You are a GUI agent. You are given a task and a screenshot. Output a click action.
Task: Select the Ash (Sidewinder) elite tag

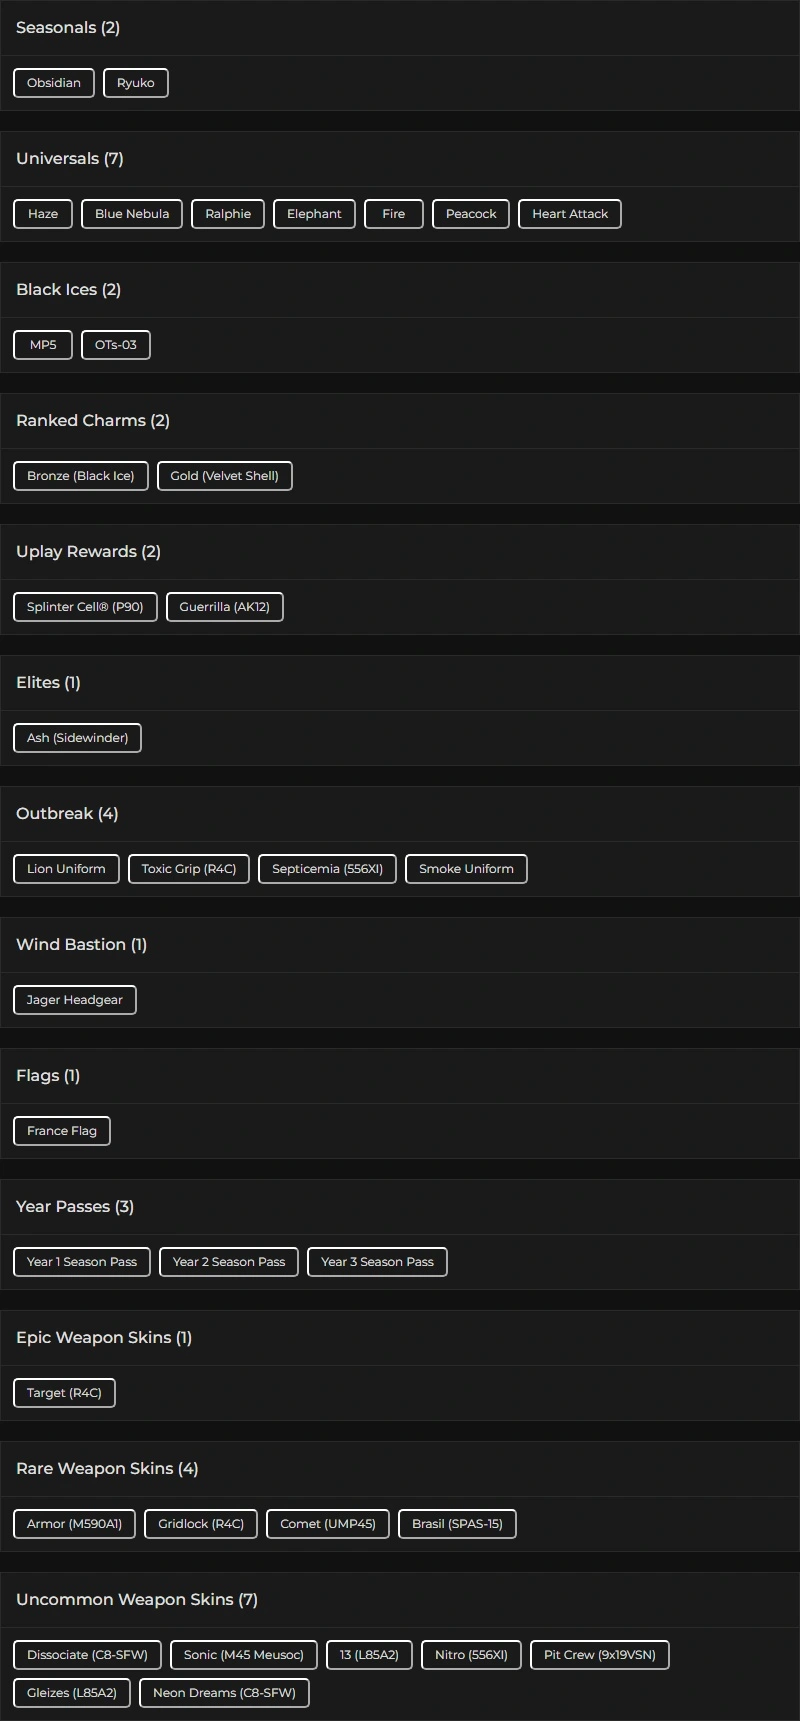coord(77,738)
